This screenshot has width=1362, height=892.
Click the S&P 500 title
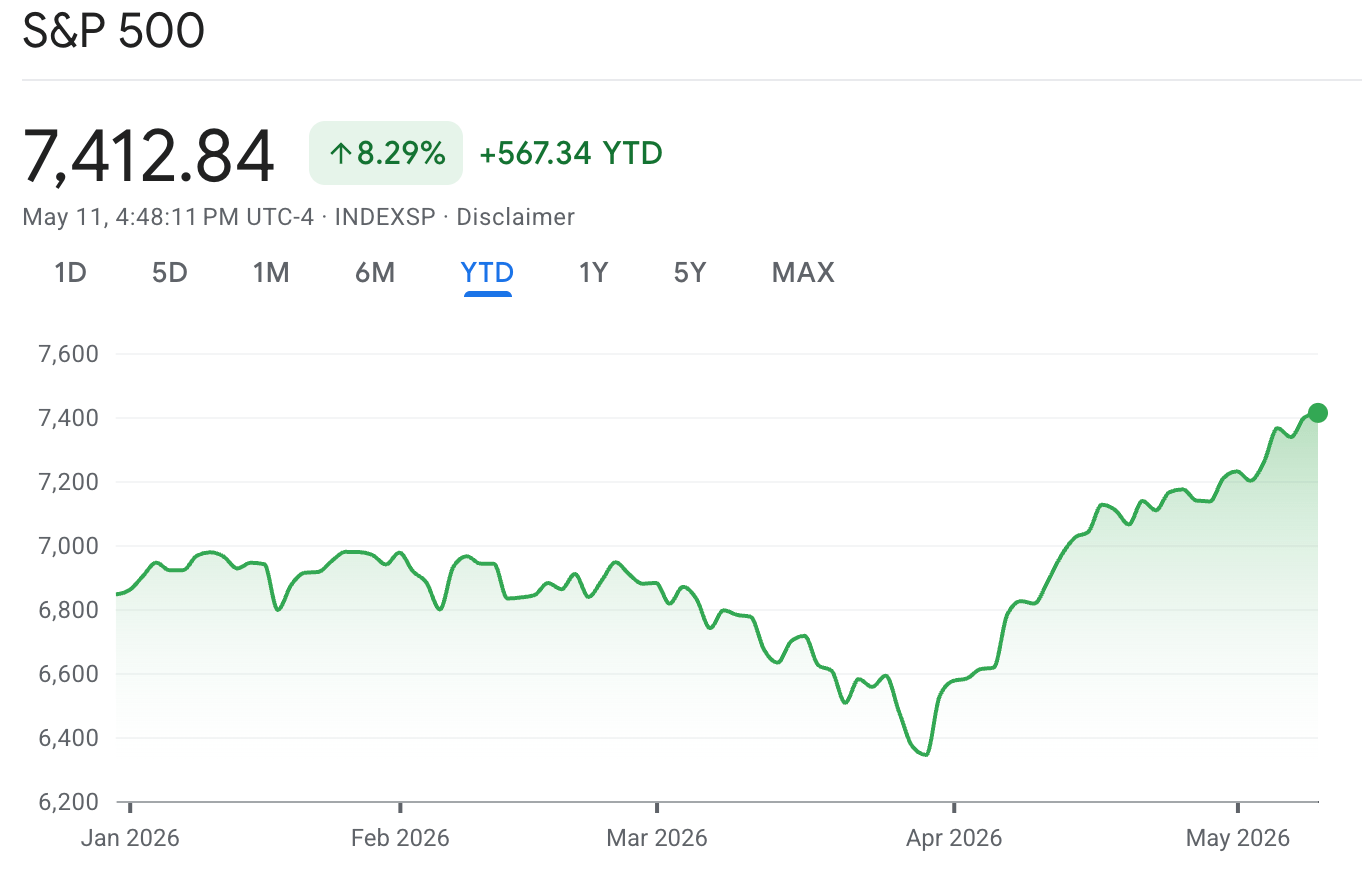tap(114, 31)
